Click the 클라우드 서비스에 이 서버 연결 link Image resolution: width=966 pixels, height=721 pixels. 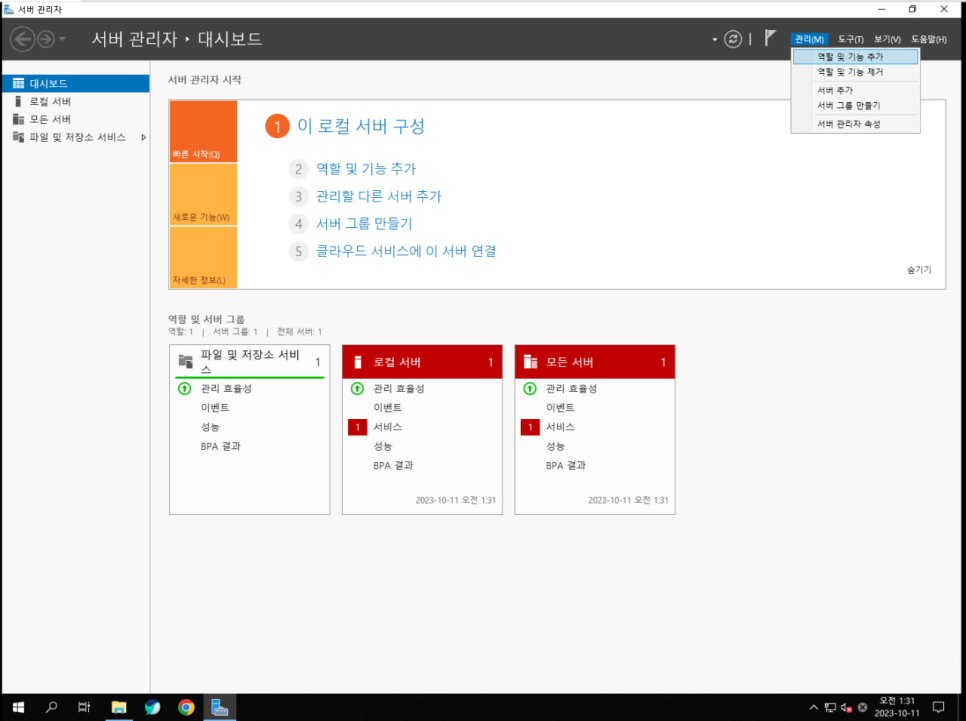pyautogui.click(x=406, y=251)
